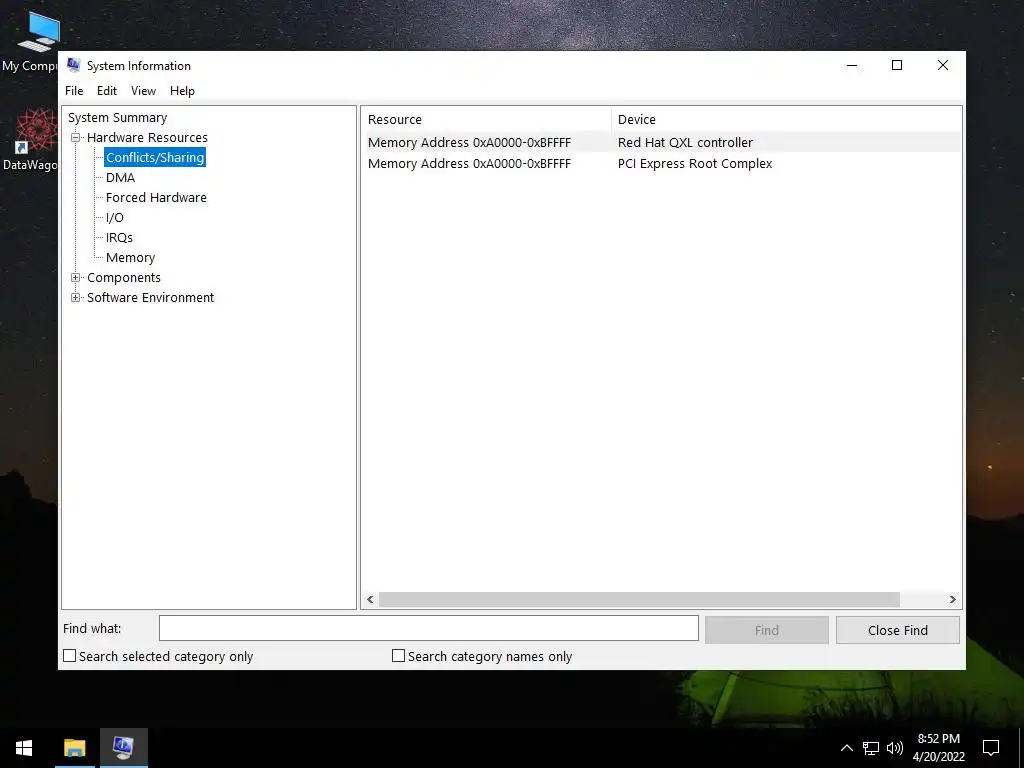Image resolution: width=1024 pixels, height=768 pixels.
Task: Click Memory Address in Red Hat QXL row
Action: [469, 142]
